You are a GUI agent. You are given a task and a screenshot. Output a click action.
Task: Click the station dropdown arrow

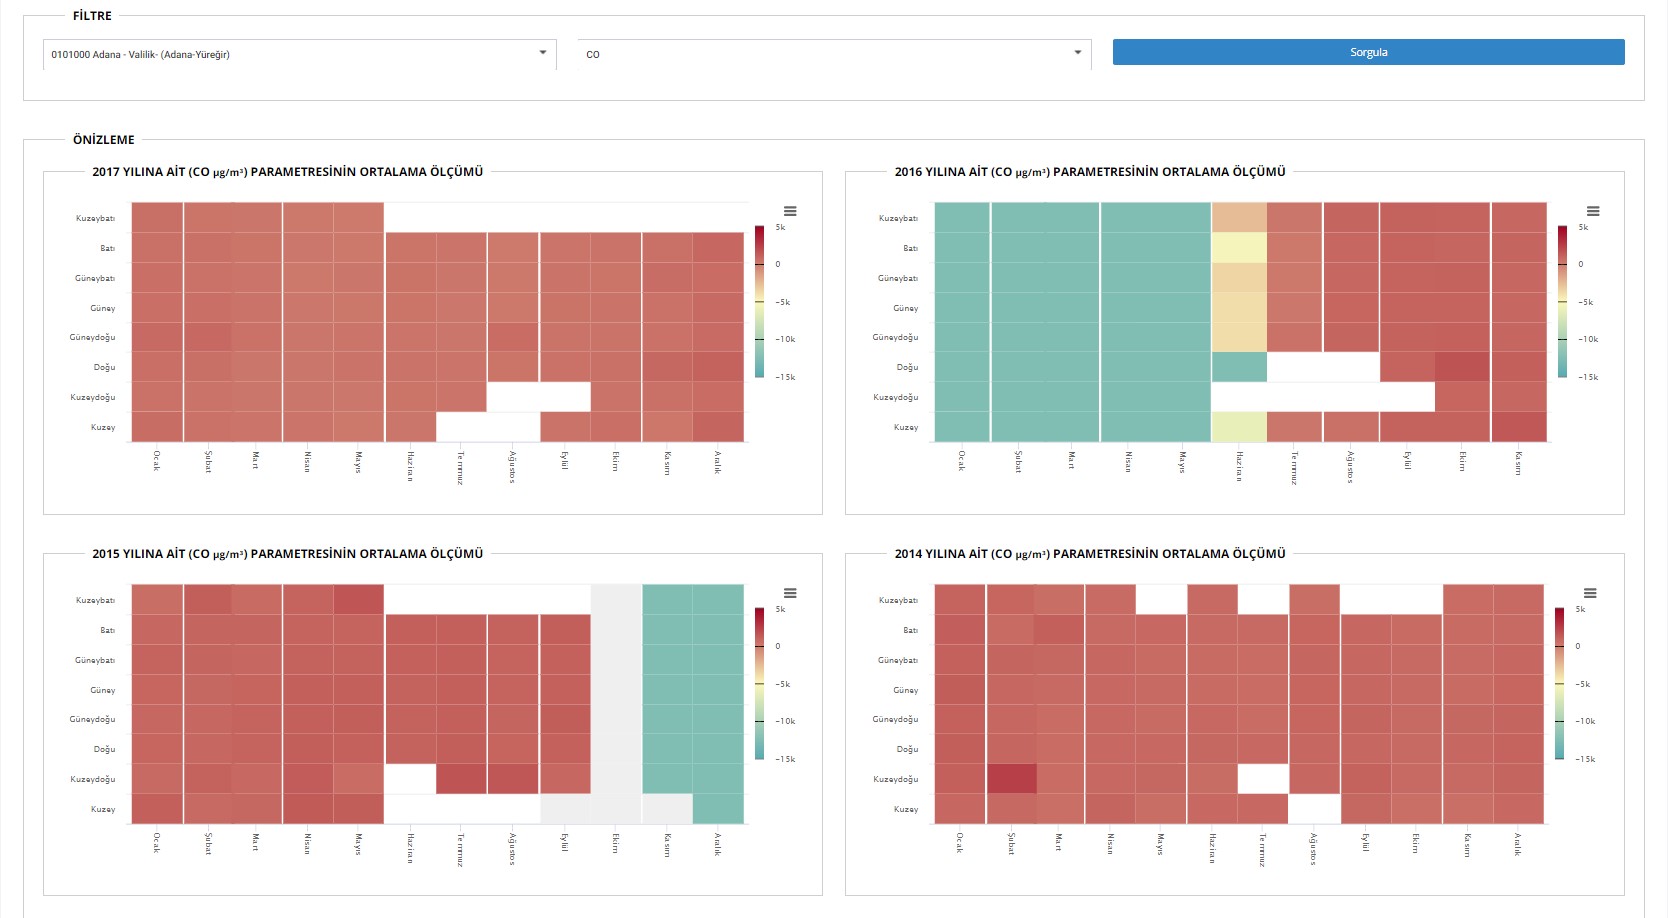click(543, 53)
